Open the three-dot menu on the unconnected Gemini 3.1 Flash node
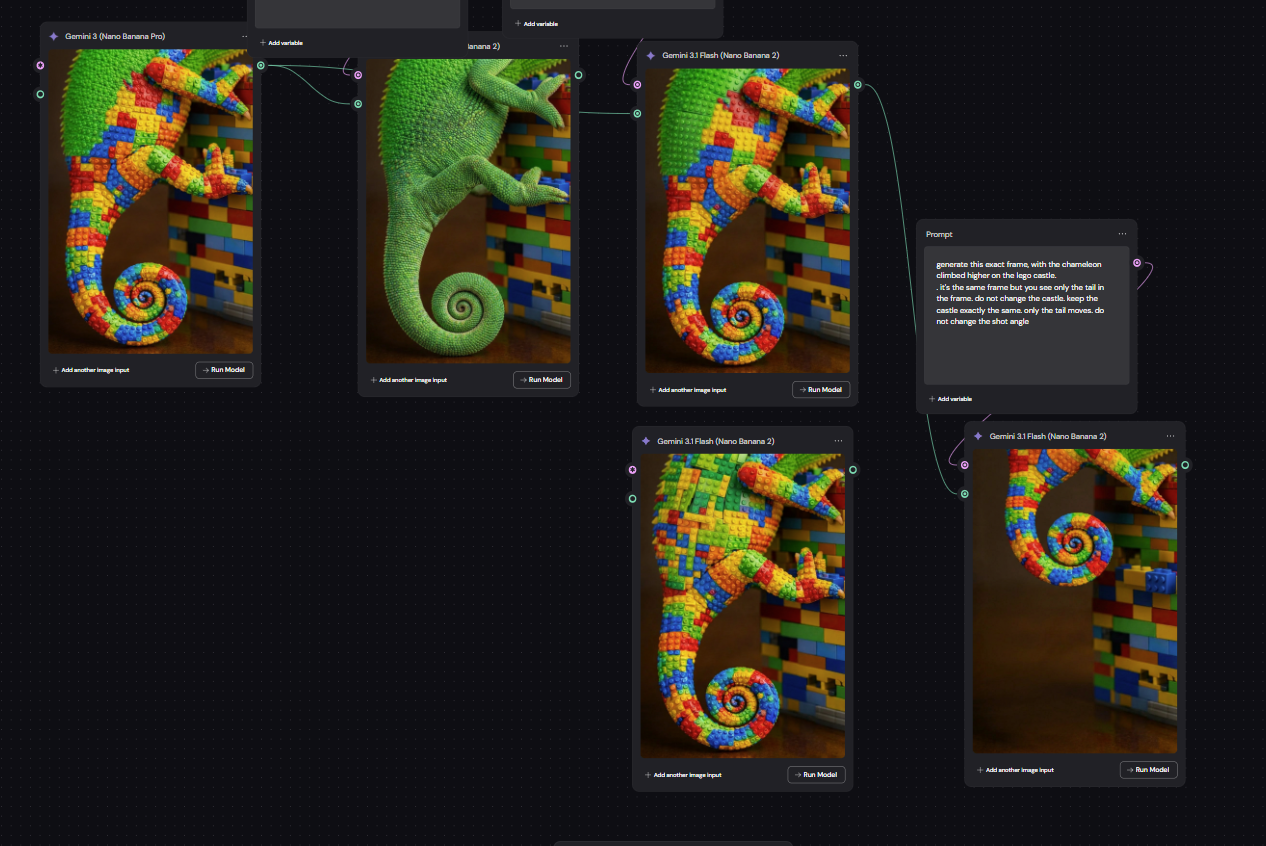Screen dimensions: 1266x846 838,441
